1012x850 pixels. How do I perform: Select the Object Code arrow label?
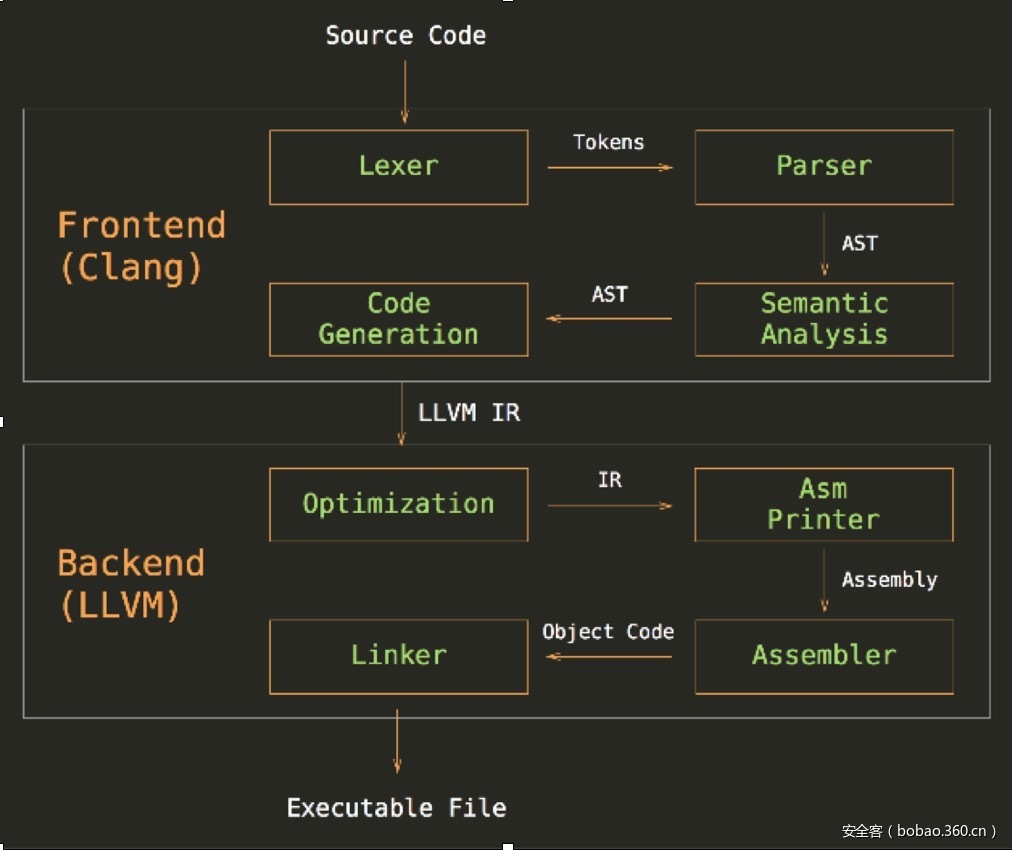tap(608, 632)
